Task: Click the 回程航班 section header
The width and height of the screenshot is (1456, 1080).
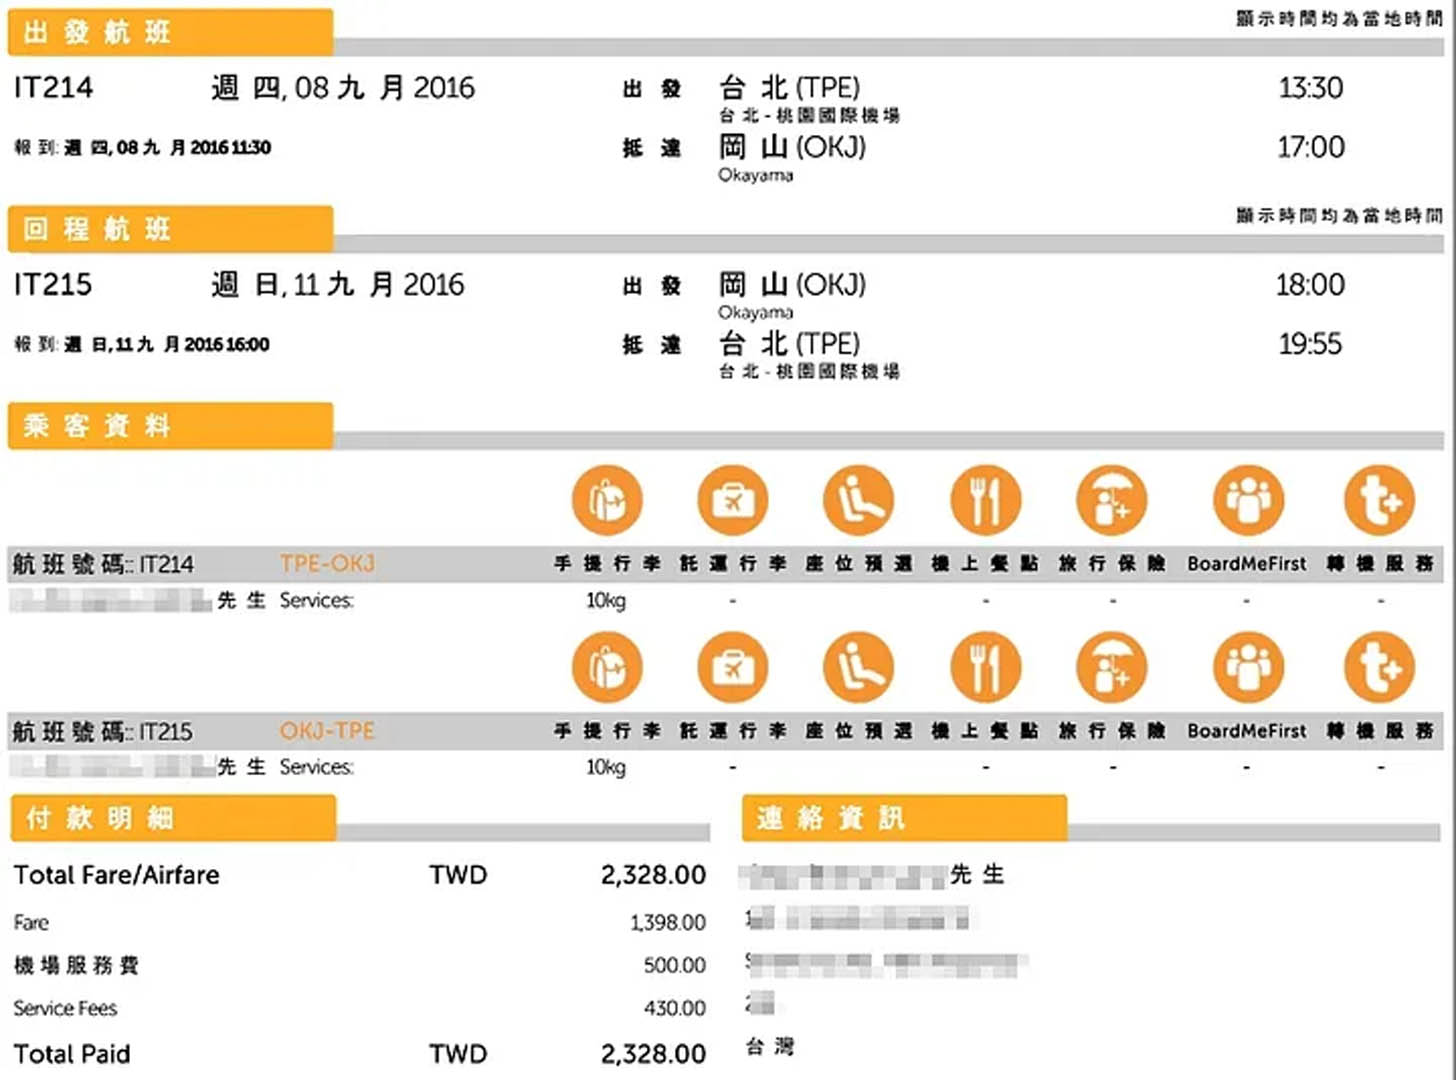Action: (170, 229)
